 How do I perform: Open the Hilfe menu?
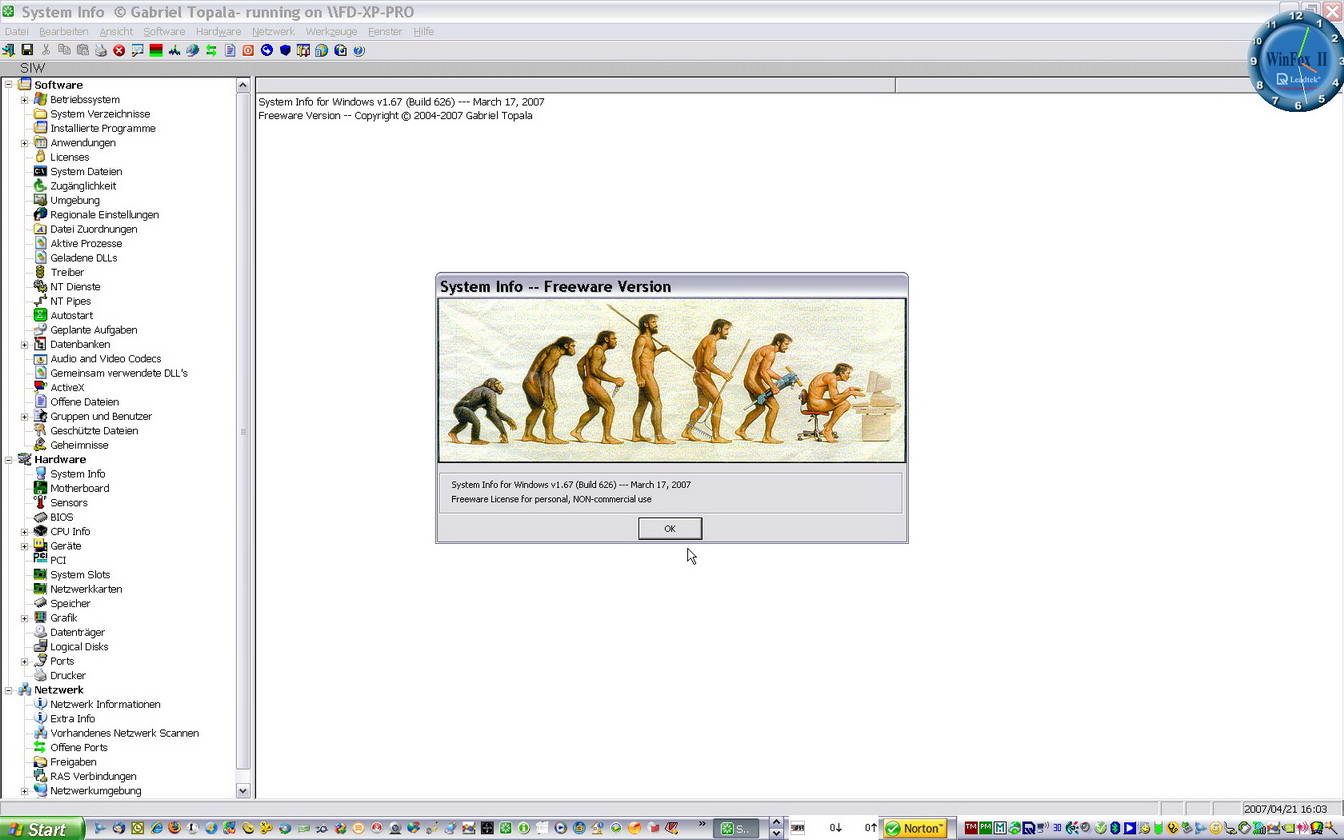click(x=424, y=32)
